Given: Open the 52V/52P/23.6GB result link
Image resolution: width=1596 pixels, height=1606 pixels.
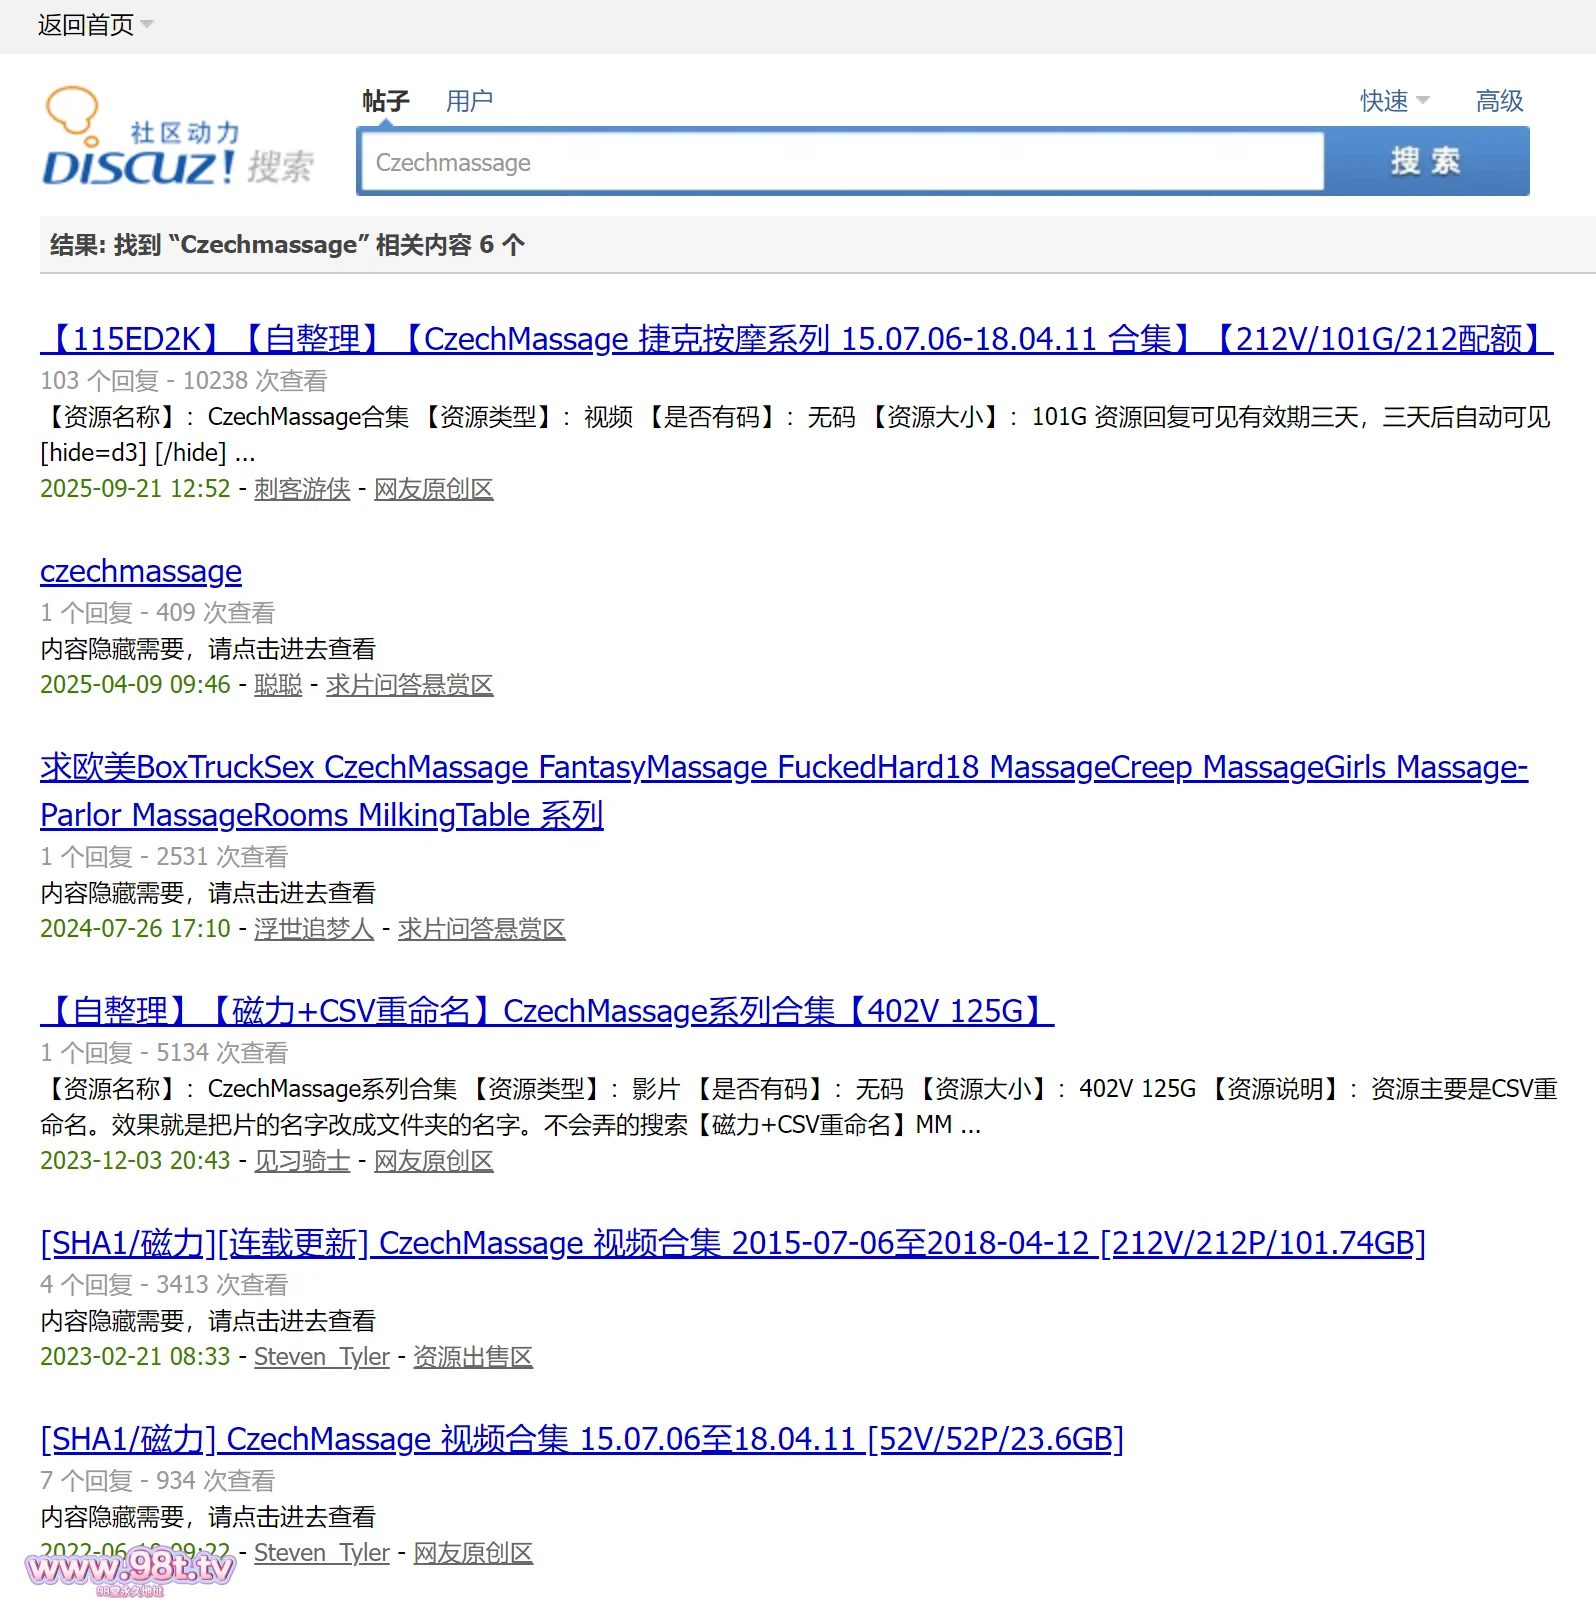Looking at the screenshot, I should click(581, 1439).
